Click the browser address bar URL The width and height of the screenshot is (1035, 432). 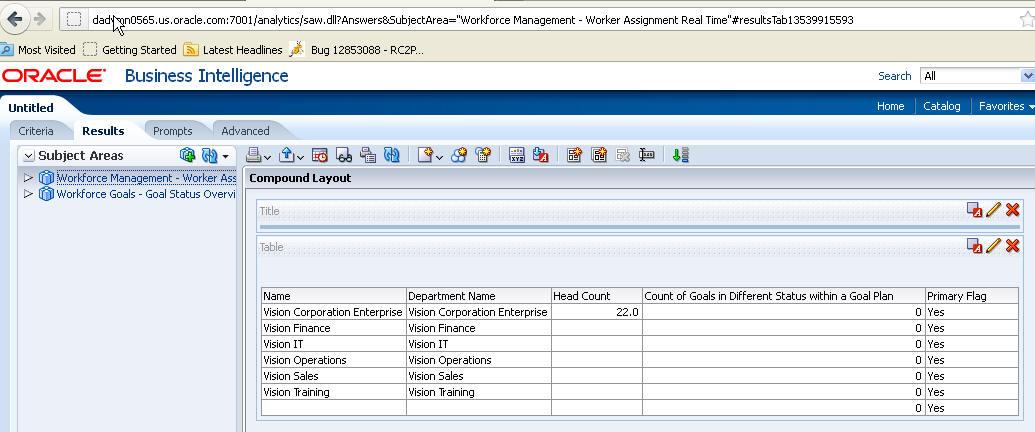tap(473, 20)
